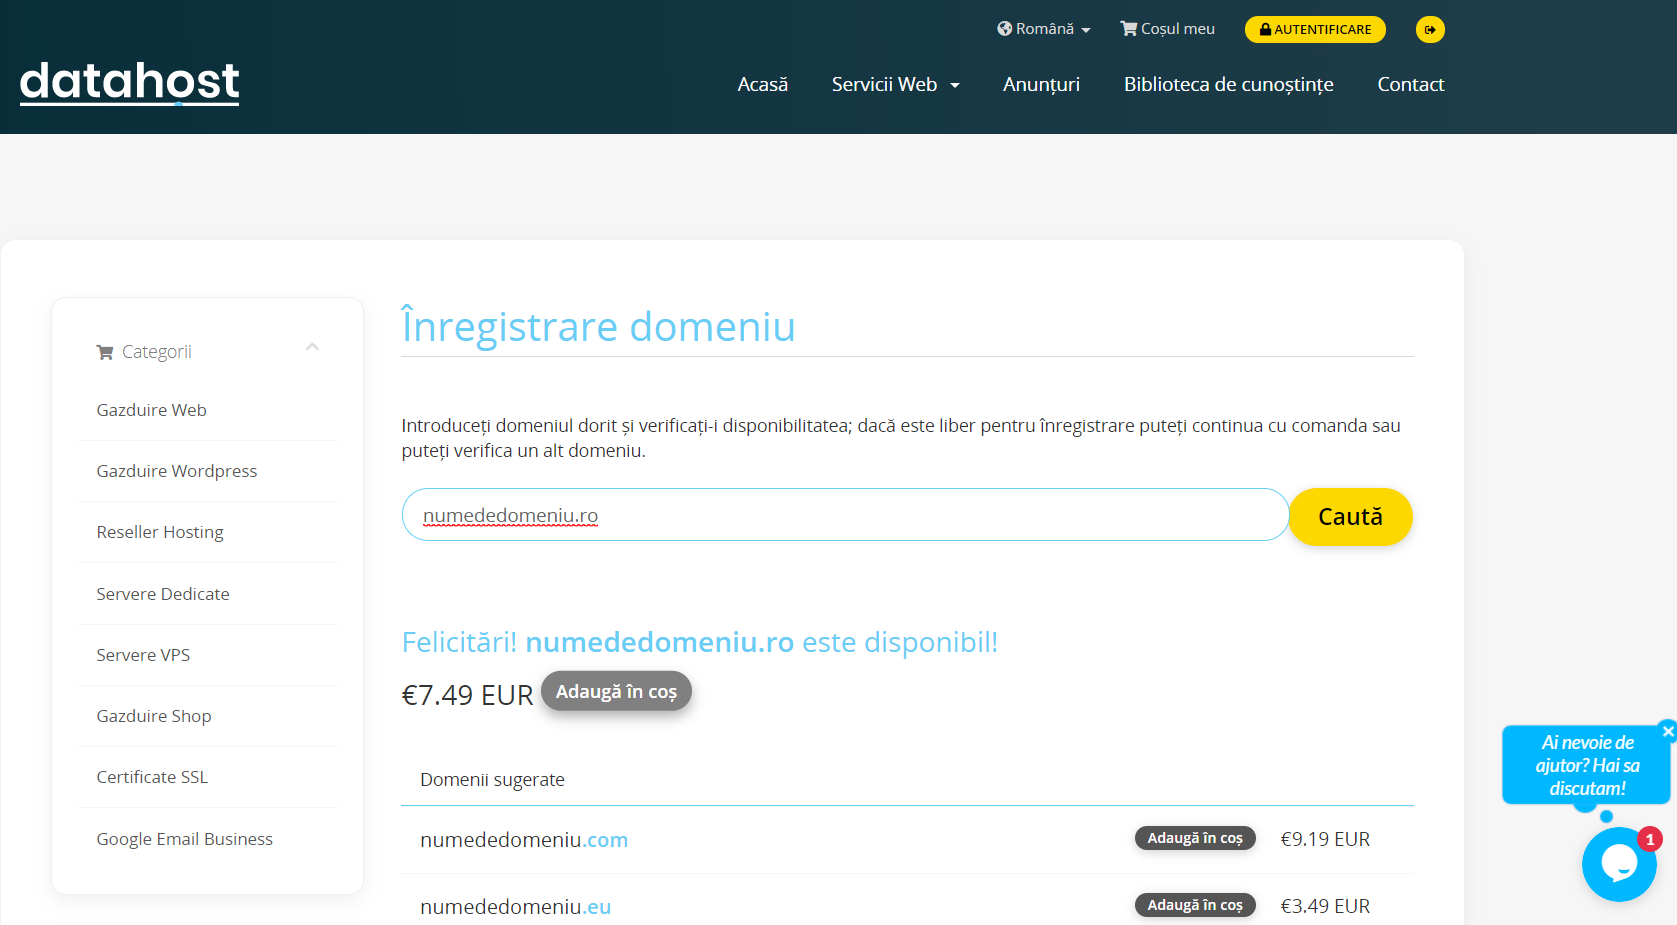Close the chat help popup
1677x925 pixels.
pyautogui.click(x=1667, y=731)
